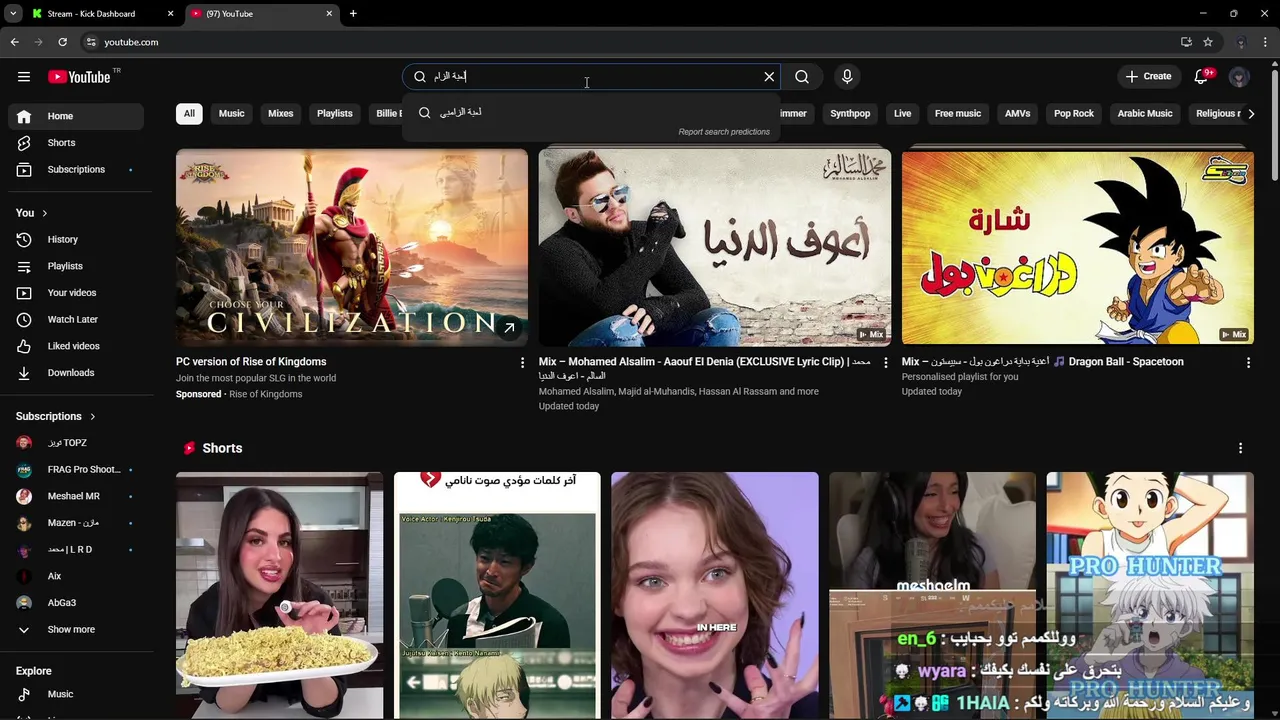Open the Aix channel subscription
Screen dimensions: 1280x720
(76, 576)
